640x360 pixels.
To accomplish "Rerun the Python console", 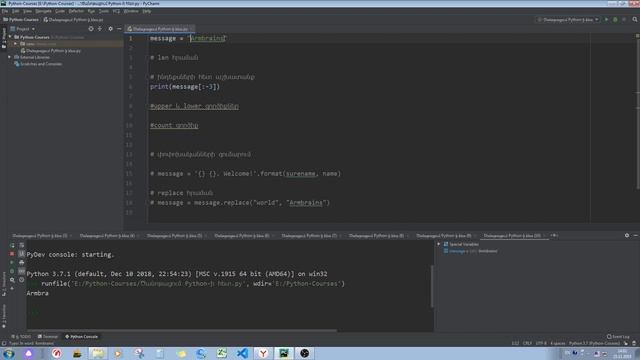I will (12, 245).
